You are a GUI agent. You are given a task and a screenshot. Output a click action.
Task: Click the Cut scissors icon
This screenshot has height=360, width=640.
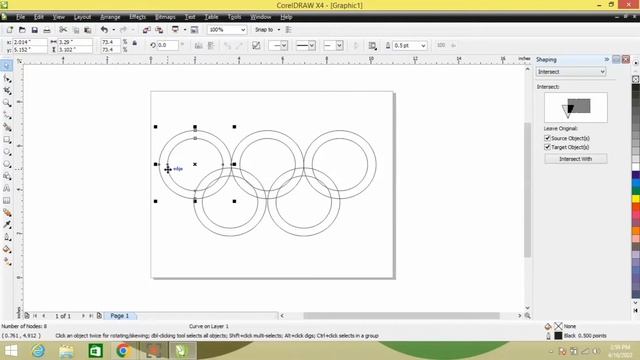tap(63, 30)
